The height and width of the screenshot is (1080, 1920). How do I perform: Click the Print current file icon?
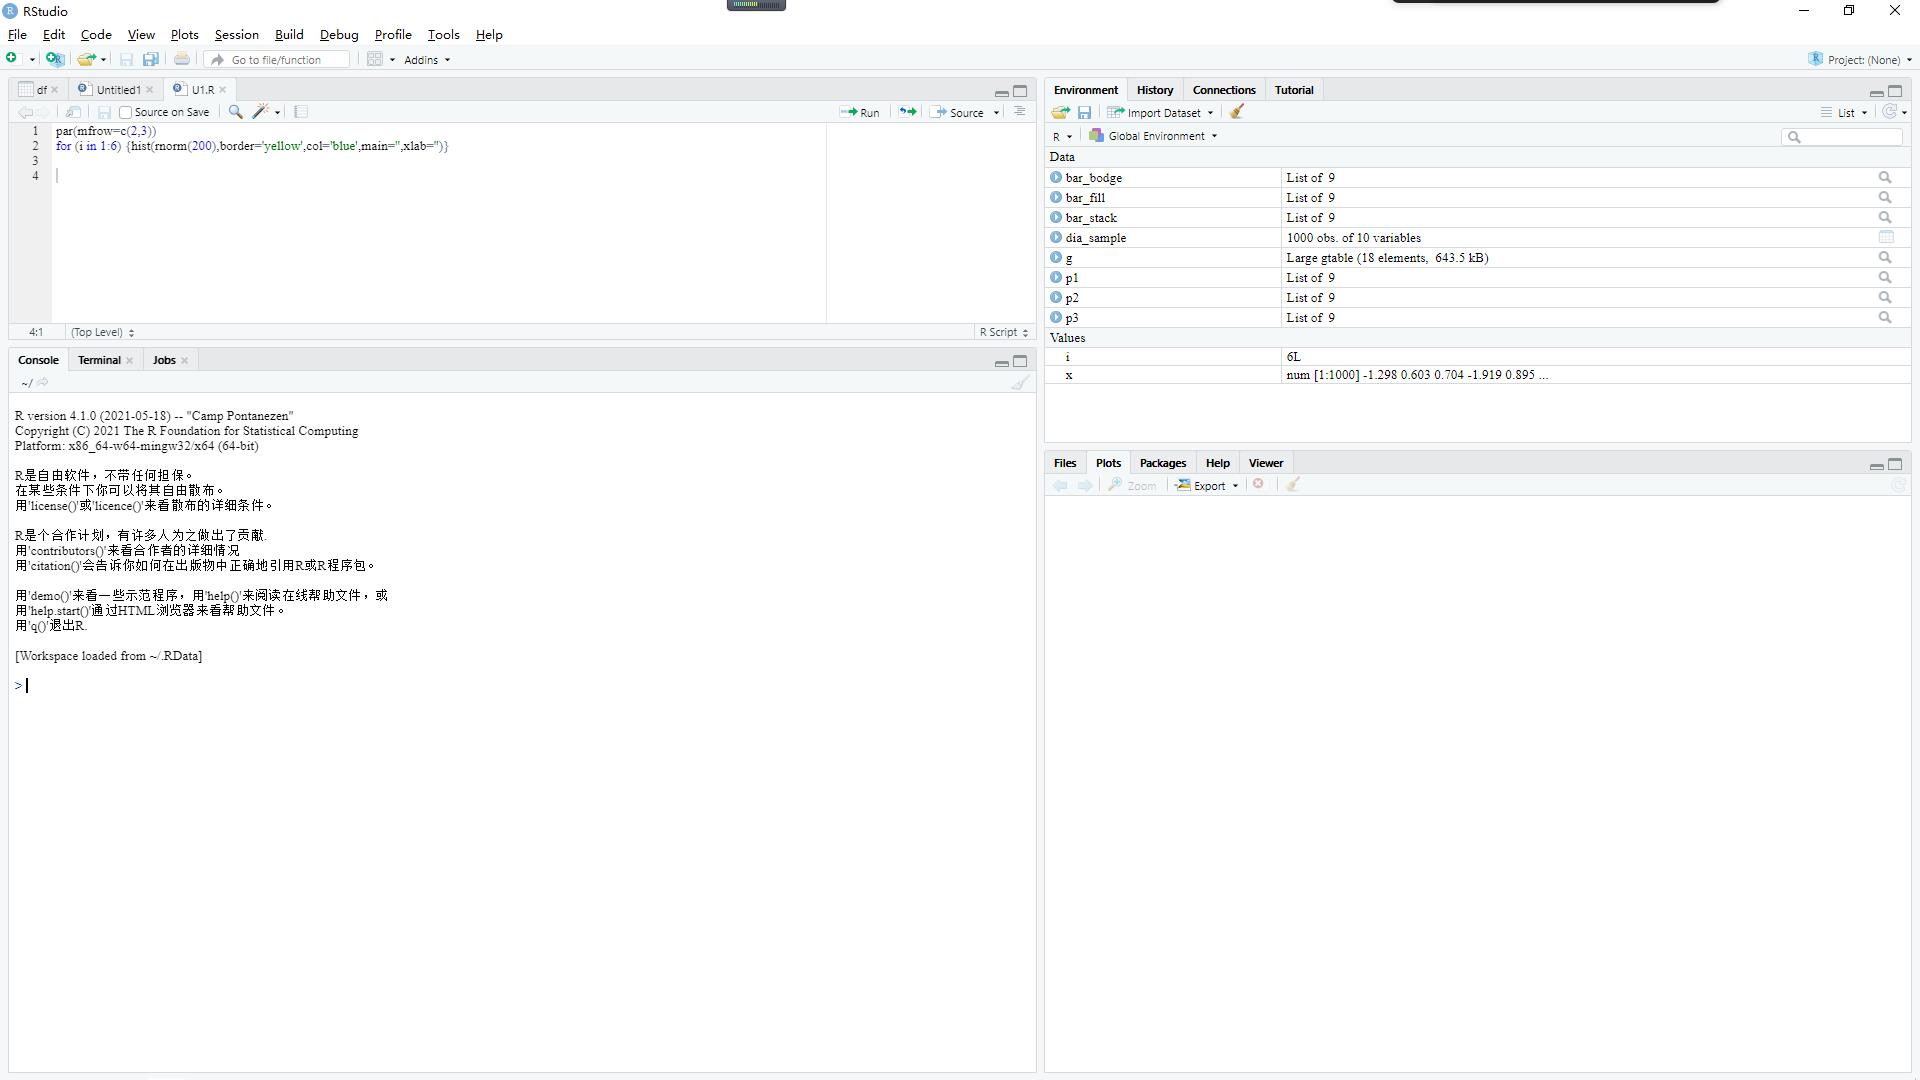click(182, 59)
